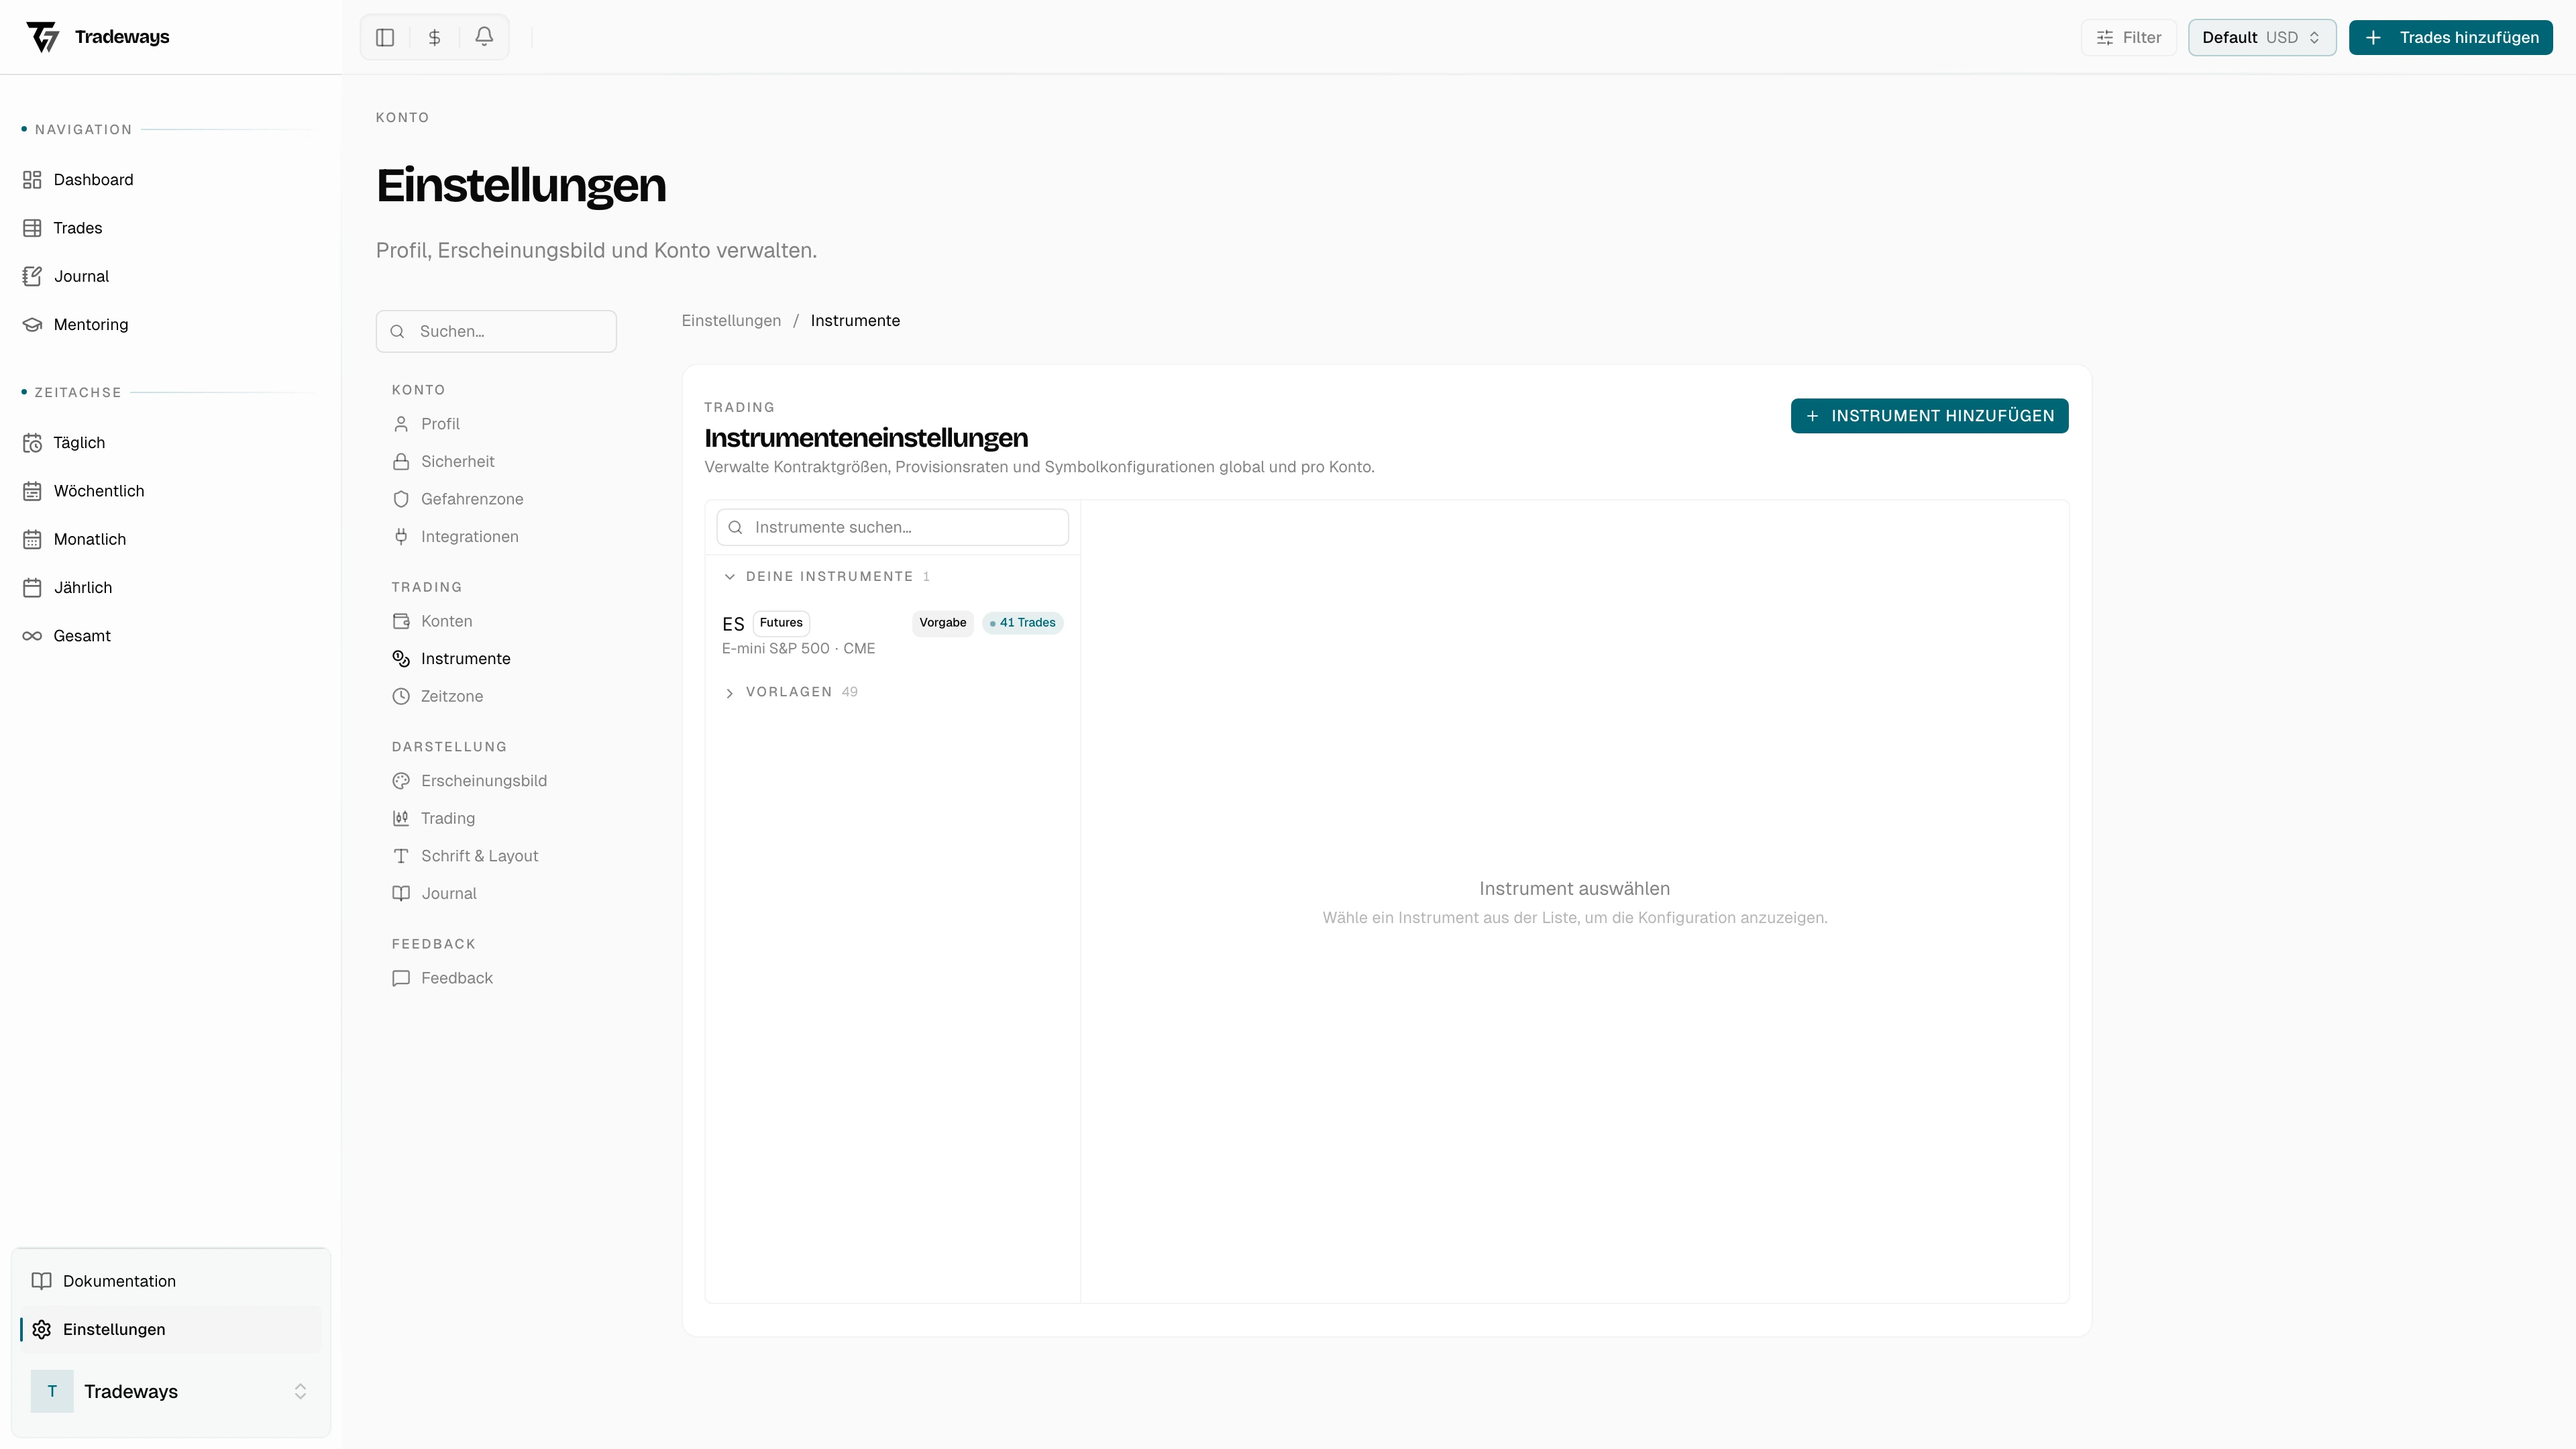
Task: Click the gear icon beside Einstellungen
Action: click(x=41, y=1330)
